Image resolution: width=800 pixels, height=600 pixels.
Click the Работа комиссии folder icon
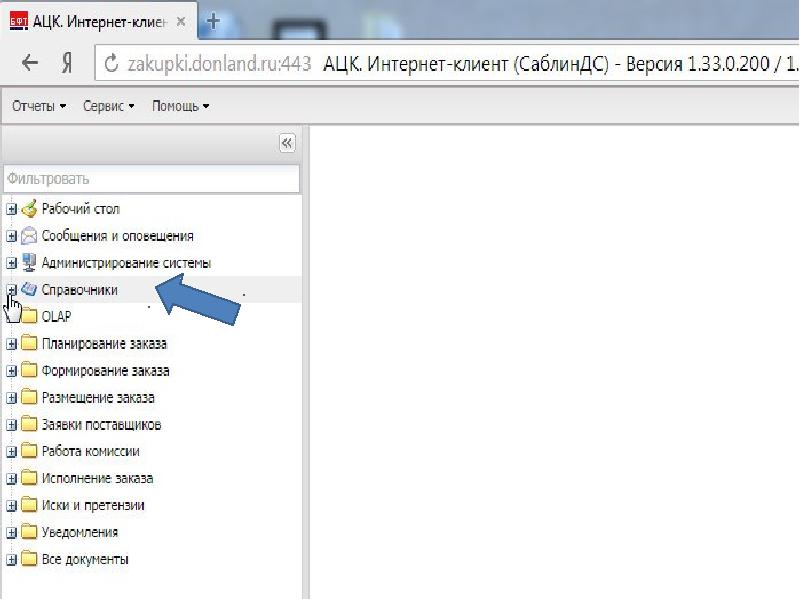[x=30, y=451]
